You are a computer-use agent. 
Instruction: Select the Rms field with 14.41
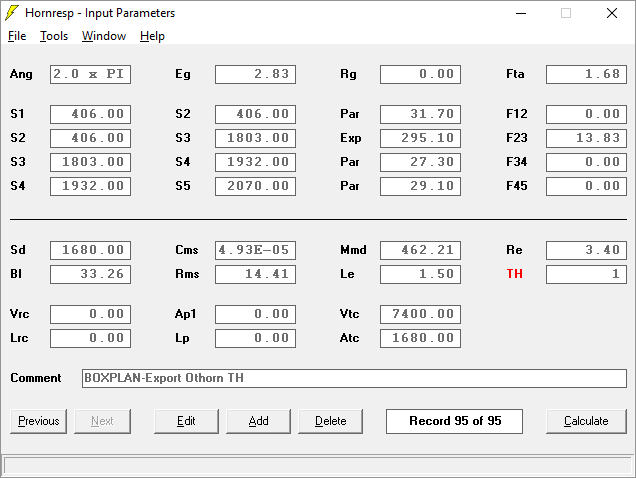point(256,274)
